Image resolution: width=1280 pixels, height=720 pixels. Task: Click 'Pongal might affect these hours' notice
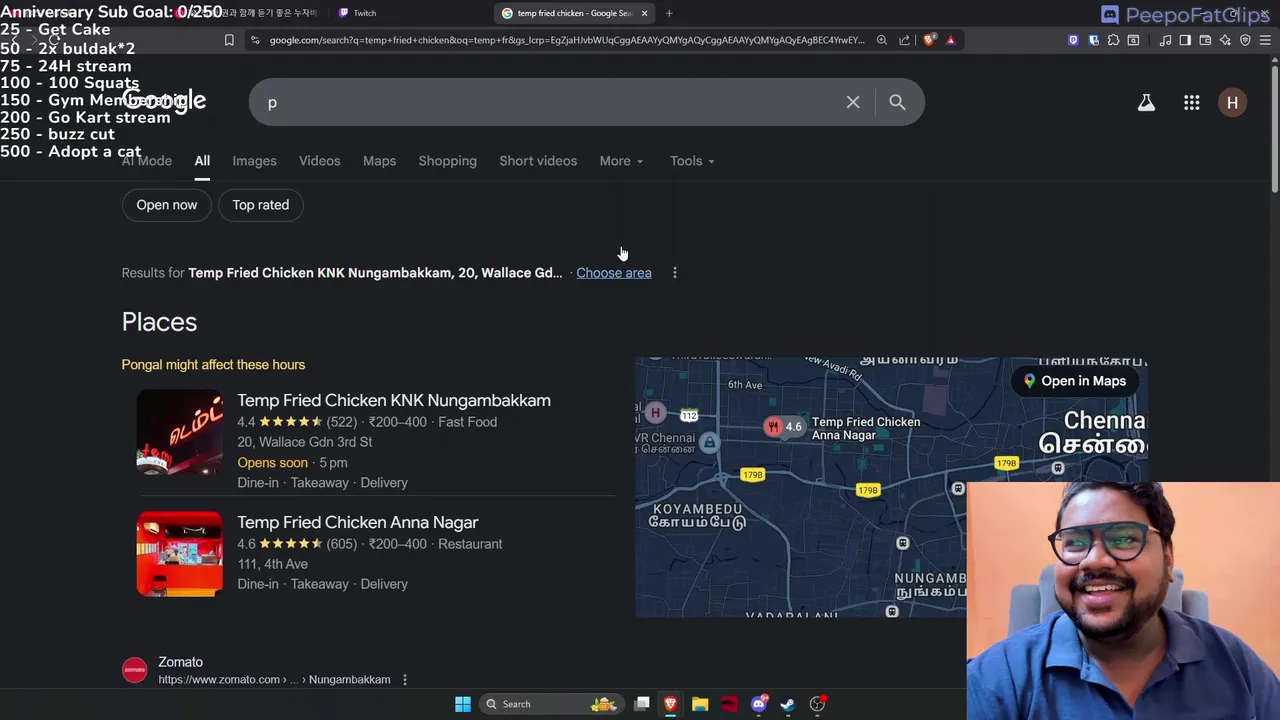coord(213,365)
